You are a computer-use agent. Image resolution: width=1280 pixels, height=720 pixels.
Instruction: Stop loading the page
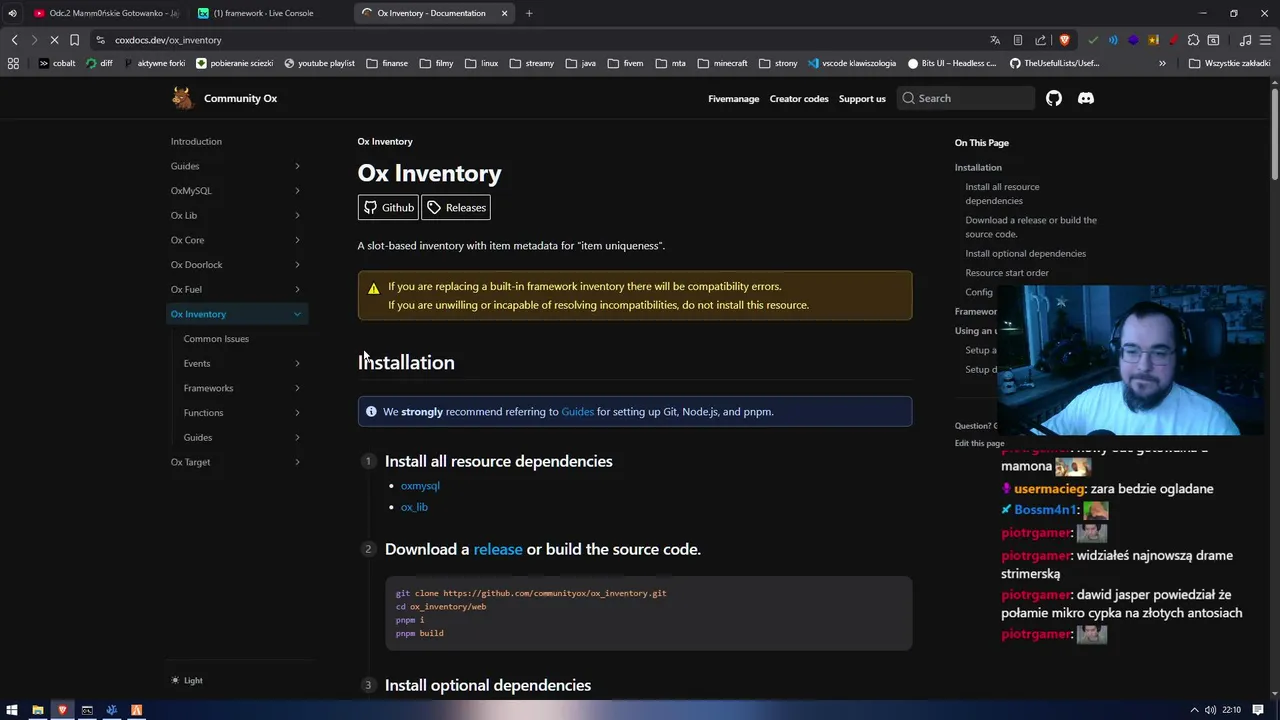[x=53, y=40]
